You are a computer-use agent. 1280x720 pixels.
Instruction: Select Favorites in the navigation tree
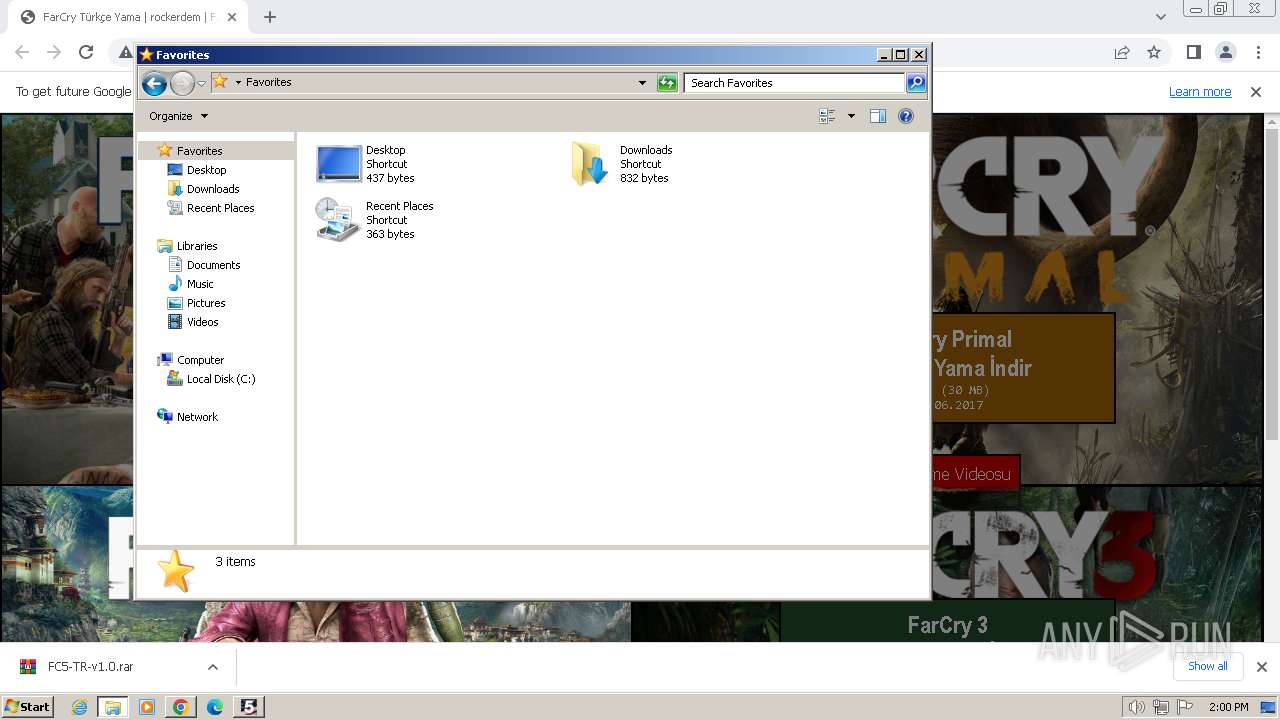(x=199, y=151)
